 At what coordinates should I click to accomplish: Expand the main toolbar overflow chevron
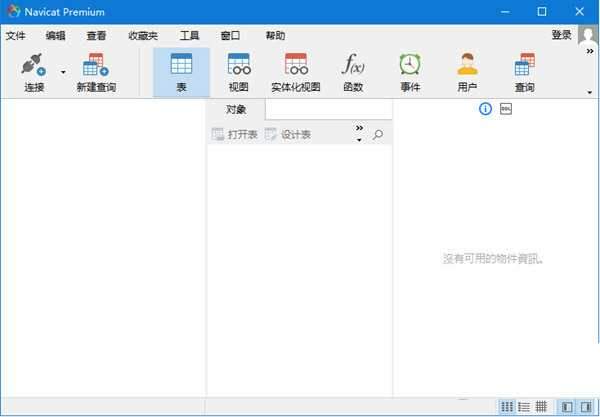pos(590,51)
